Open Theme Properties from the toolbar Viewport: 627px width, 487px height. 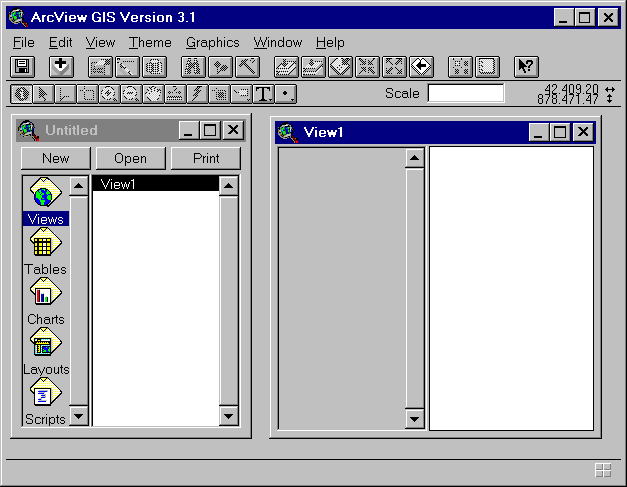coord(100,66)
